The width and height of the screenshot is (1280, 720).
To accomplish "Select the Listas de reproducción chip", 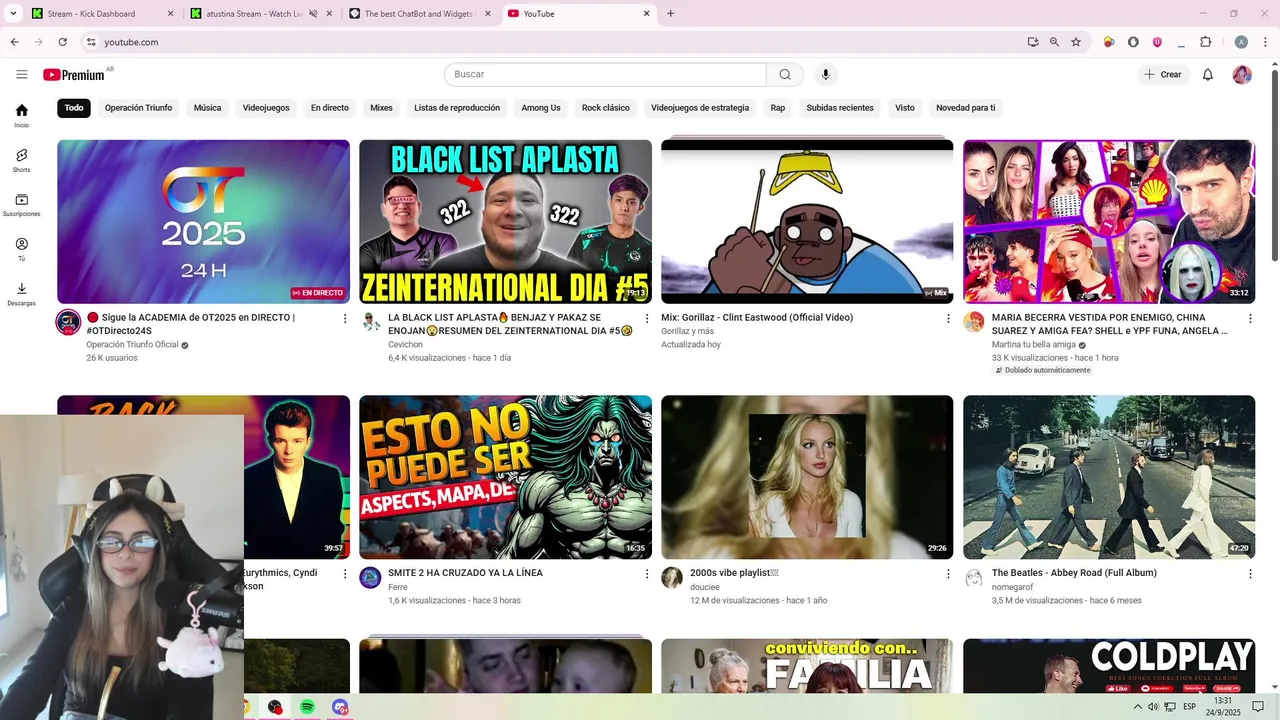I will click(x=457, y=108).
